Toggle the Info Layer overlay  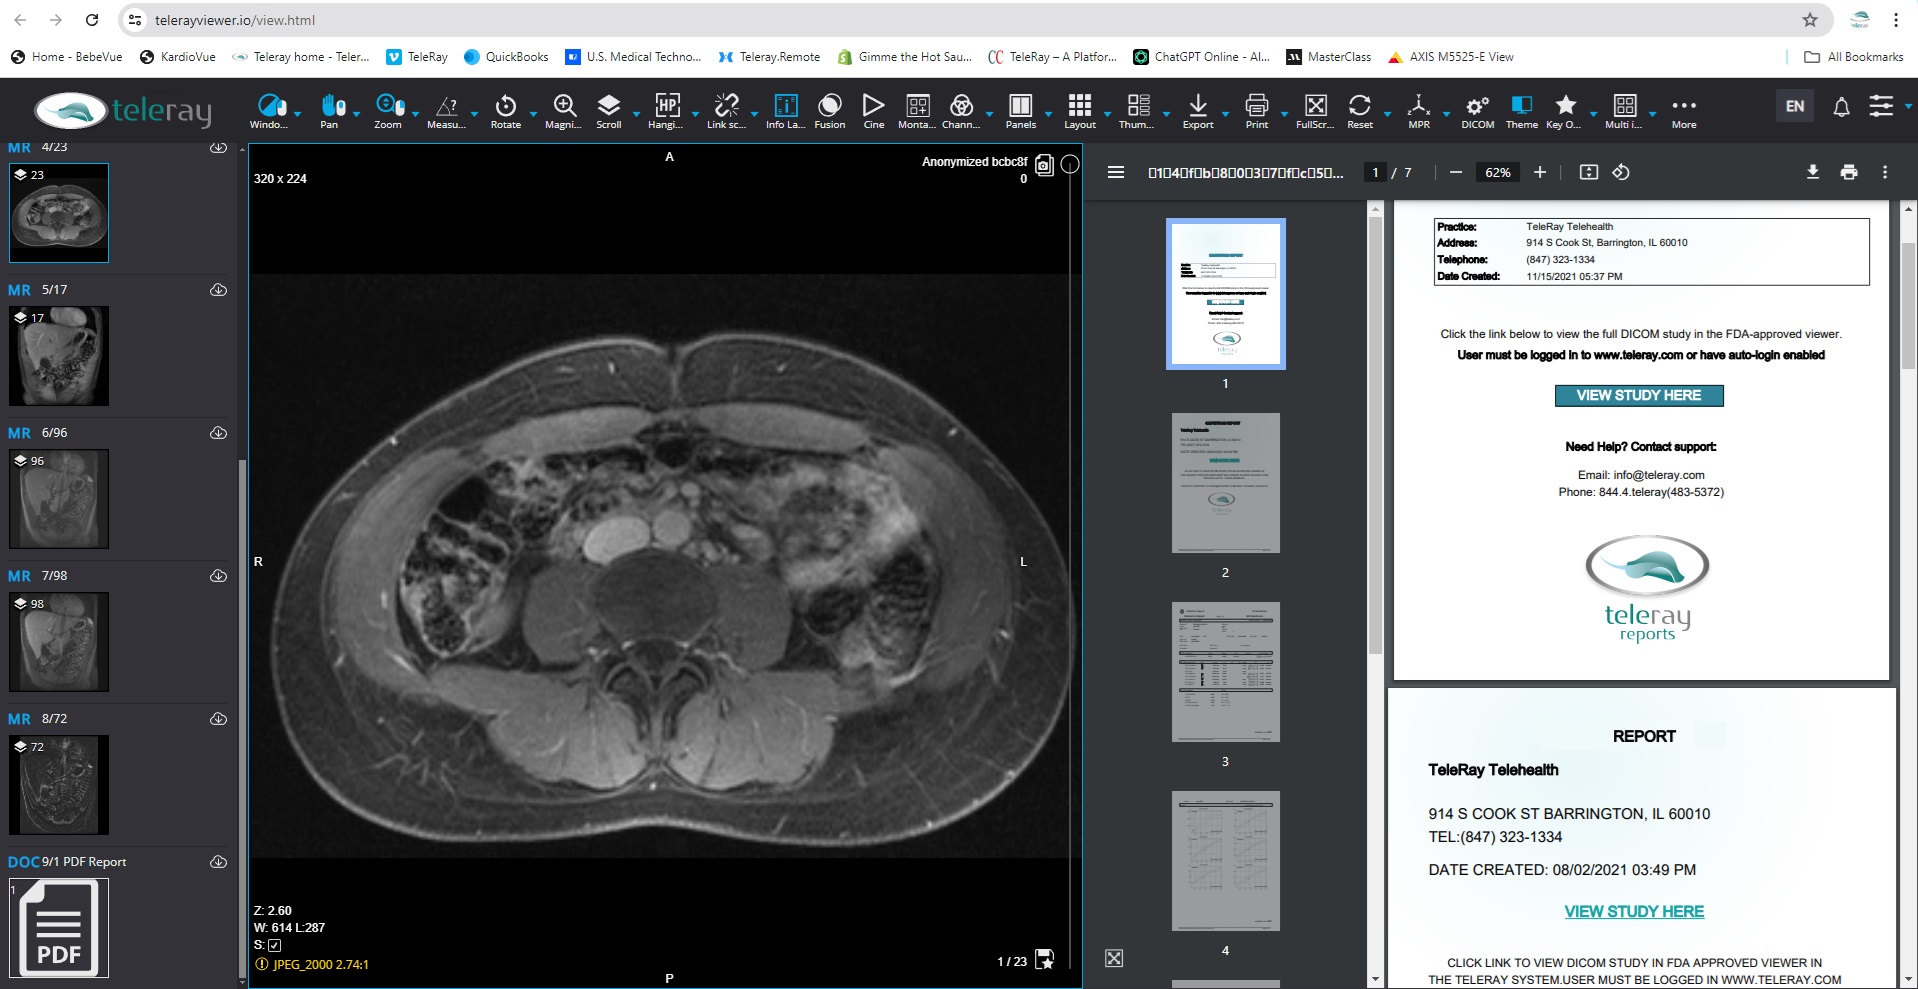tap(786, 110)
